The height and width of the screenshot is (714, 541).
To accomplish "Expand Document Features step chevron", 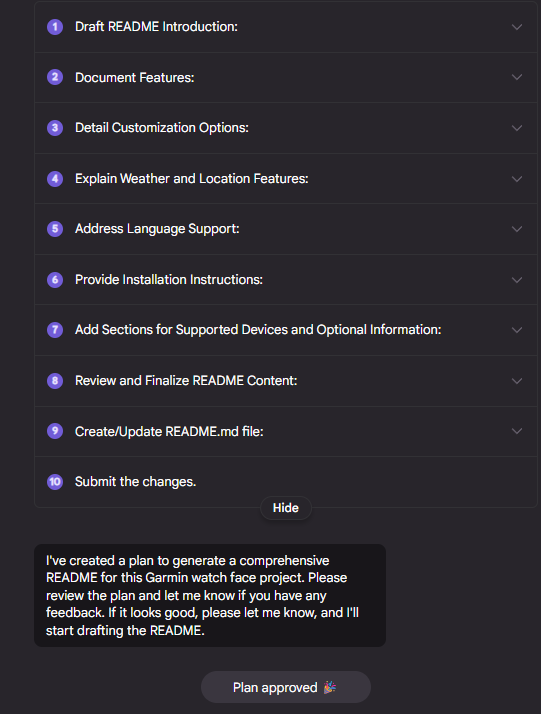I will pos(517,77).
